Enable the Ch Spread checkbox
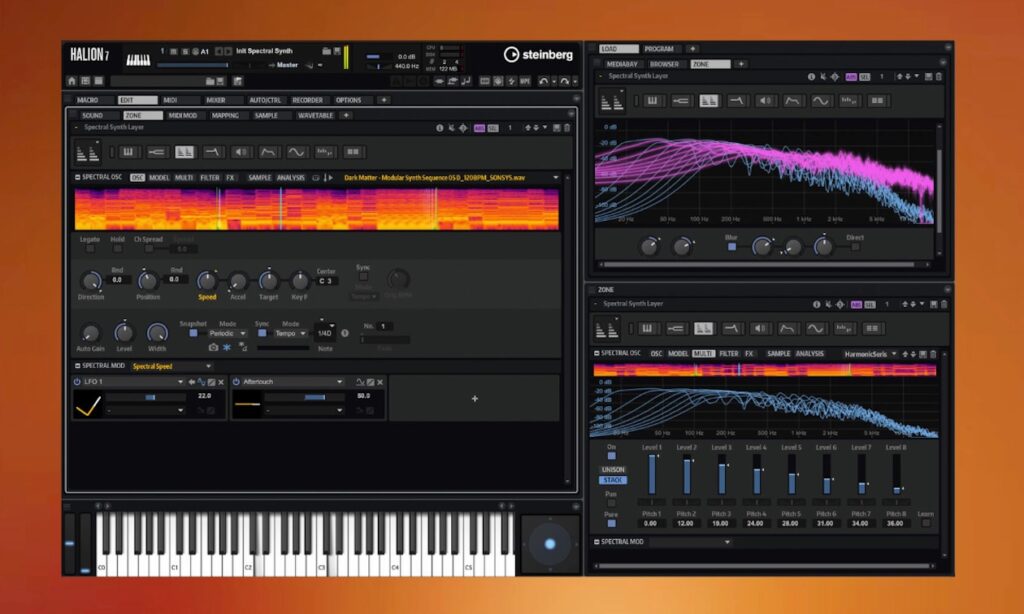1024x614 pixels. (149, 249)
